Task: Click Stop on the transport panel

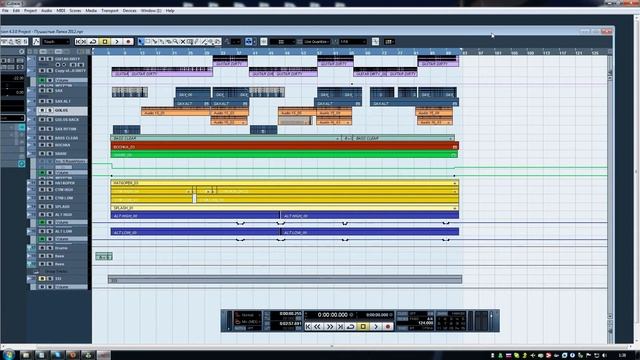Action: pos(363,327)
